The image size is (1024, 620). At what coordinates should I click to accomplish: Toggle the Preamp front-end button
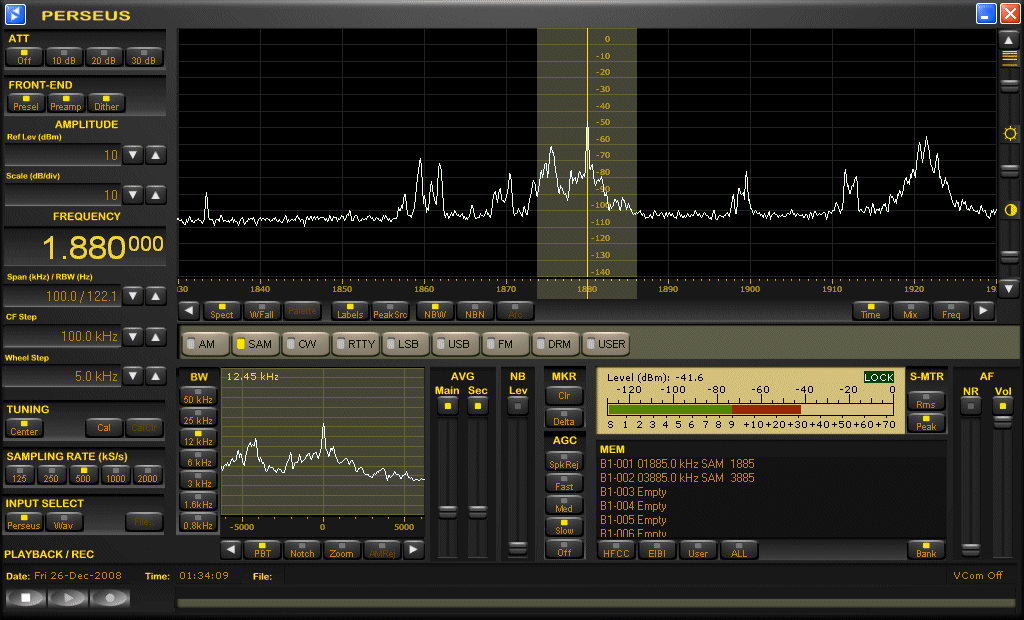(x=66, y=103)
